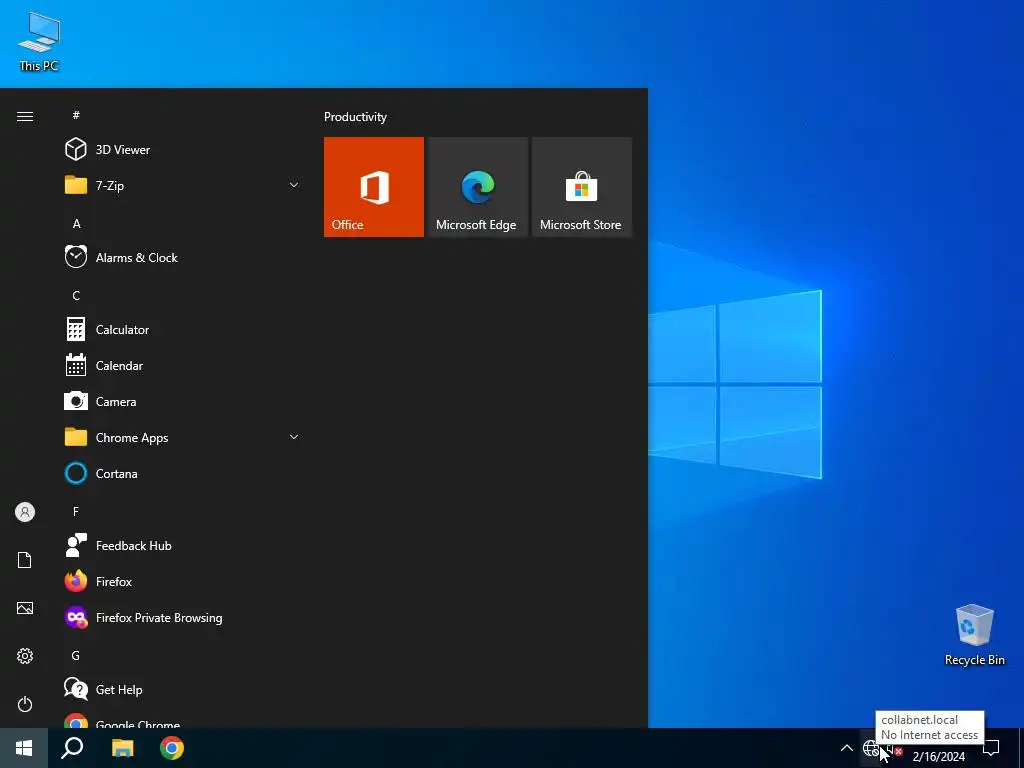Image resolution: width=1024 pixels, height=768 pixels.
Task: Open the network status tray icon
Action: pos(871,748)
